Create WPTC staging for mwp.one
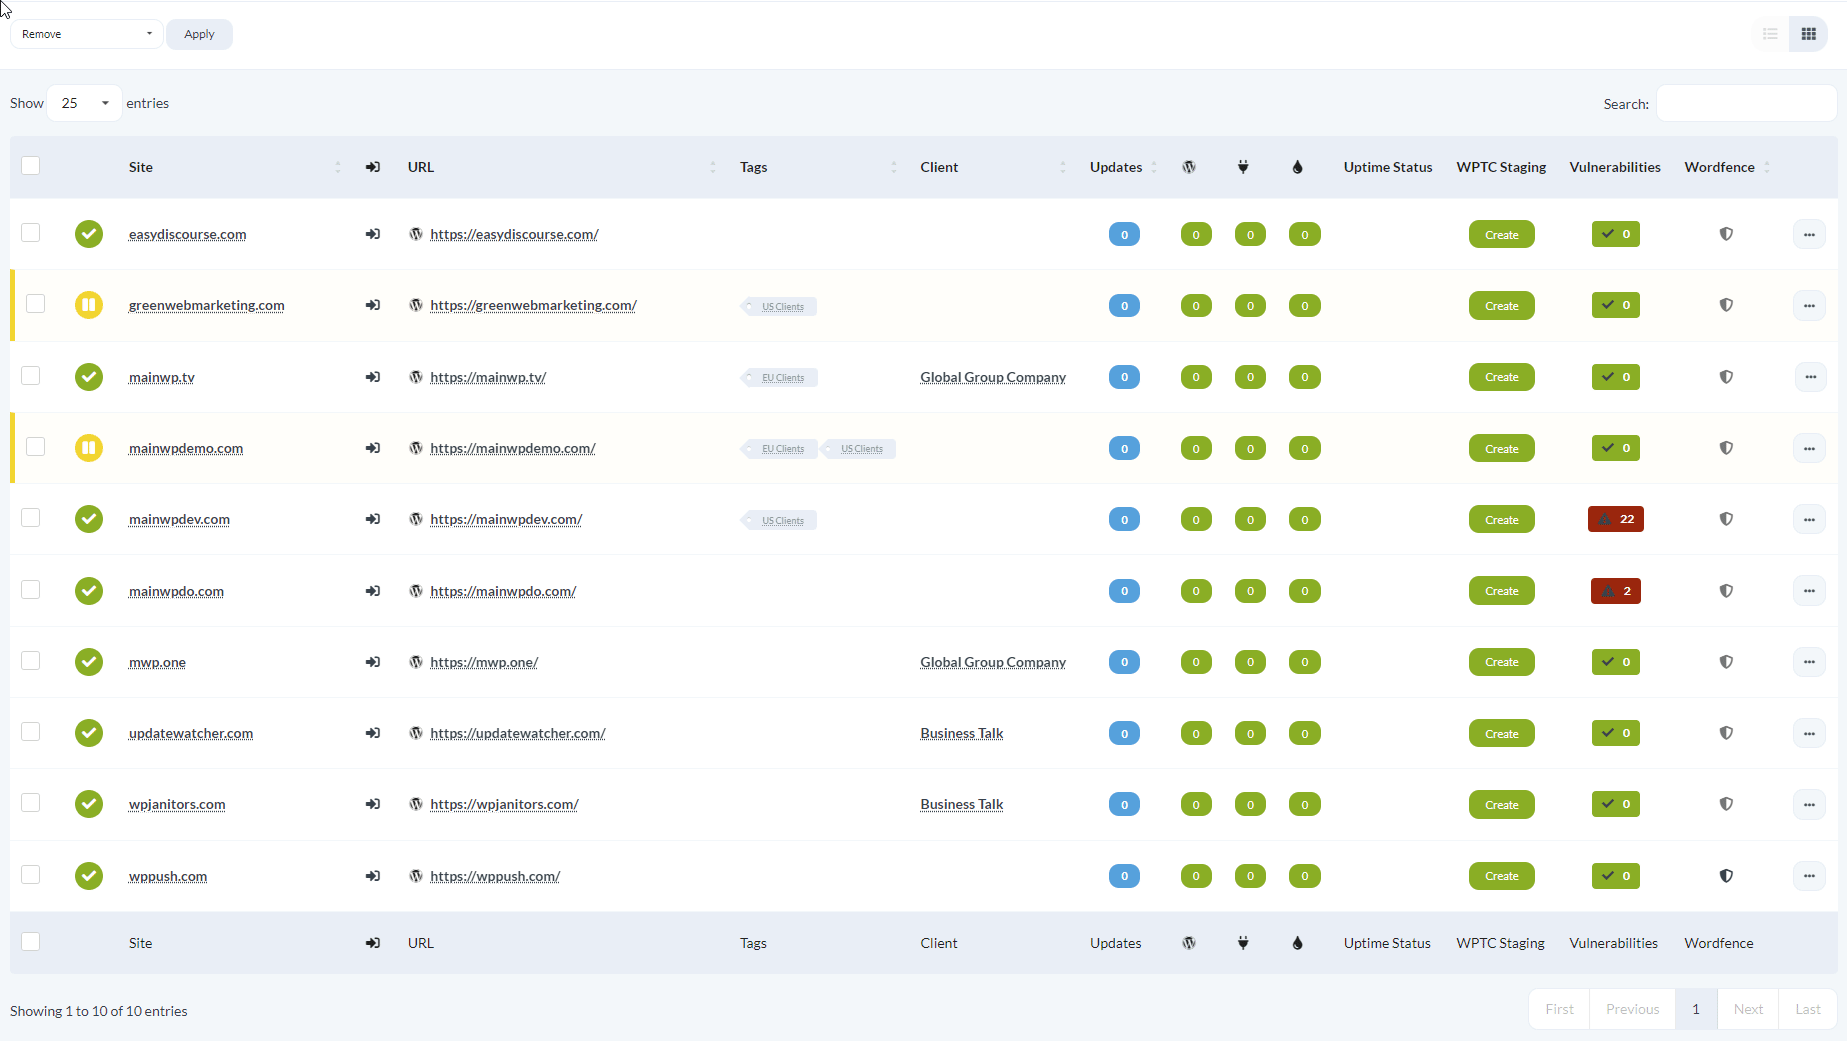Screen dimensions: 1847x1041 [1501, 662]
